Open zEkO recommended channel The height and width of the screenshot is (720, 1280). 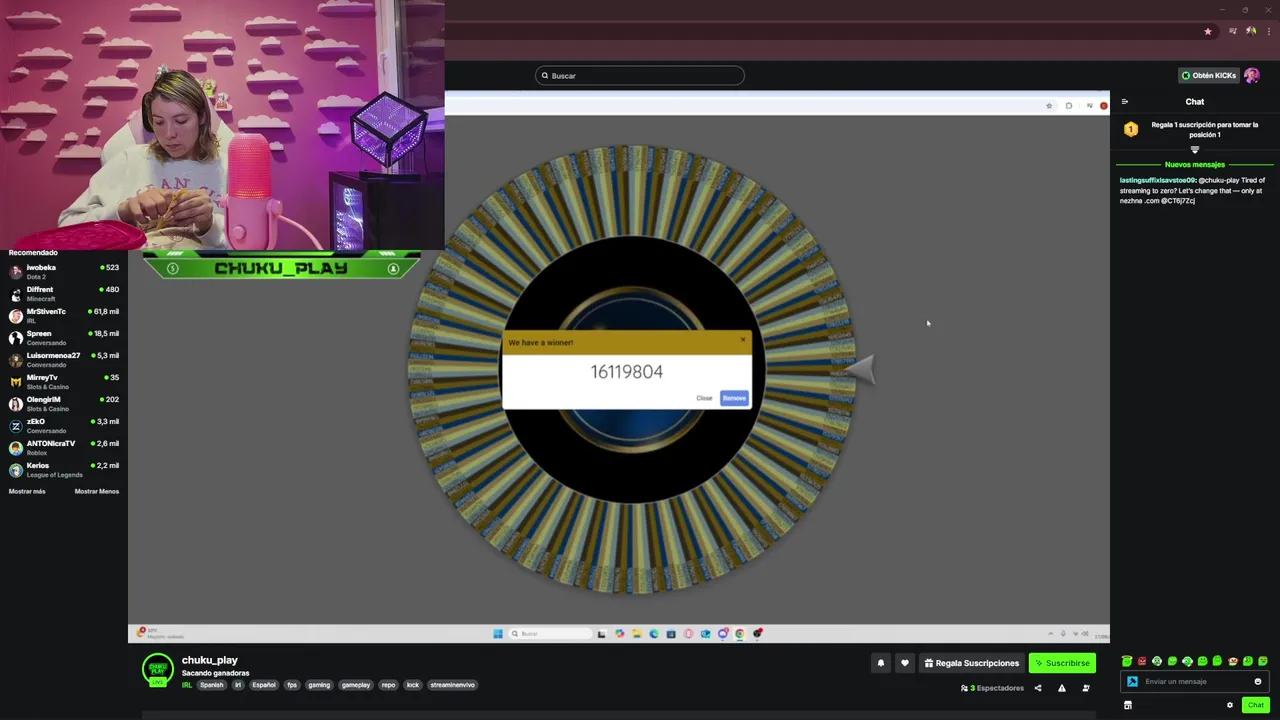click(64, 426)
